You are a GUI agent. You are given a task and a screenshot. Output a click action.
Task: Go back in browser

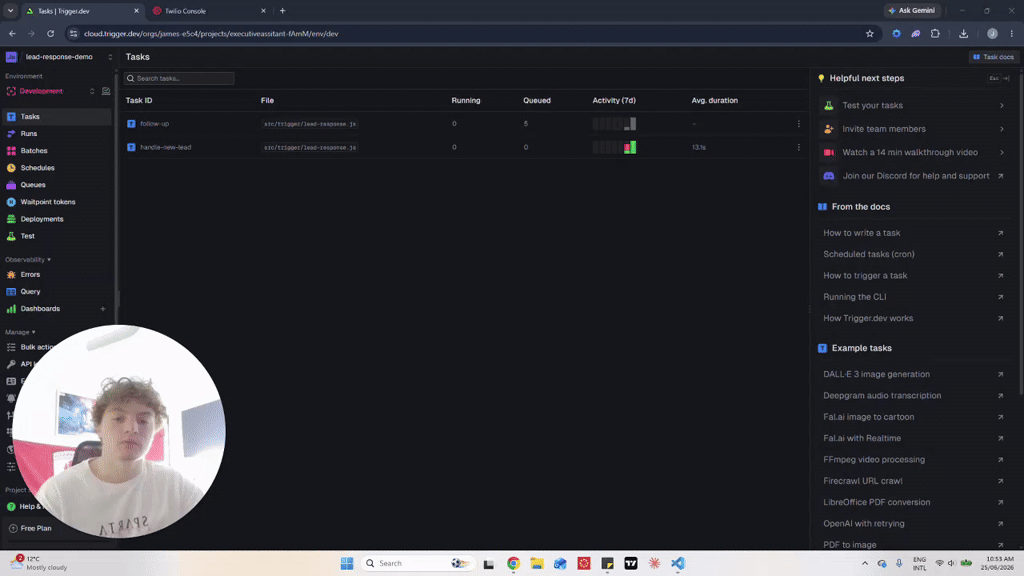point(12,33)
